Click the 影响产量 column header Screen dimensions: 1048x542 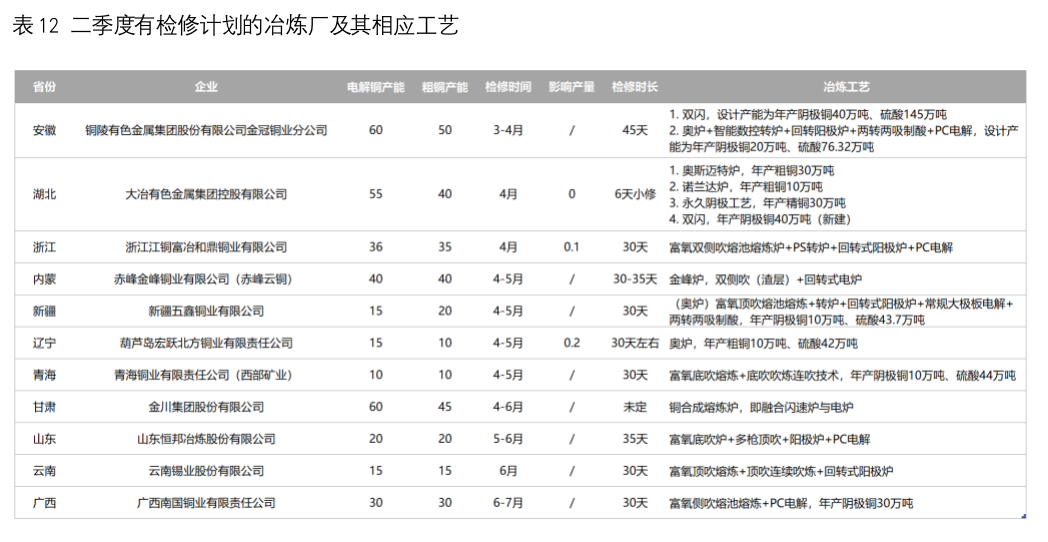(x=571, y=87)
